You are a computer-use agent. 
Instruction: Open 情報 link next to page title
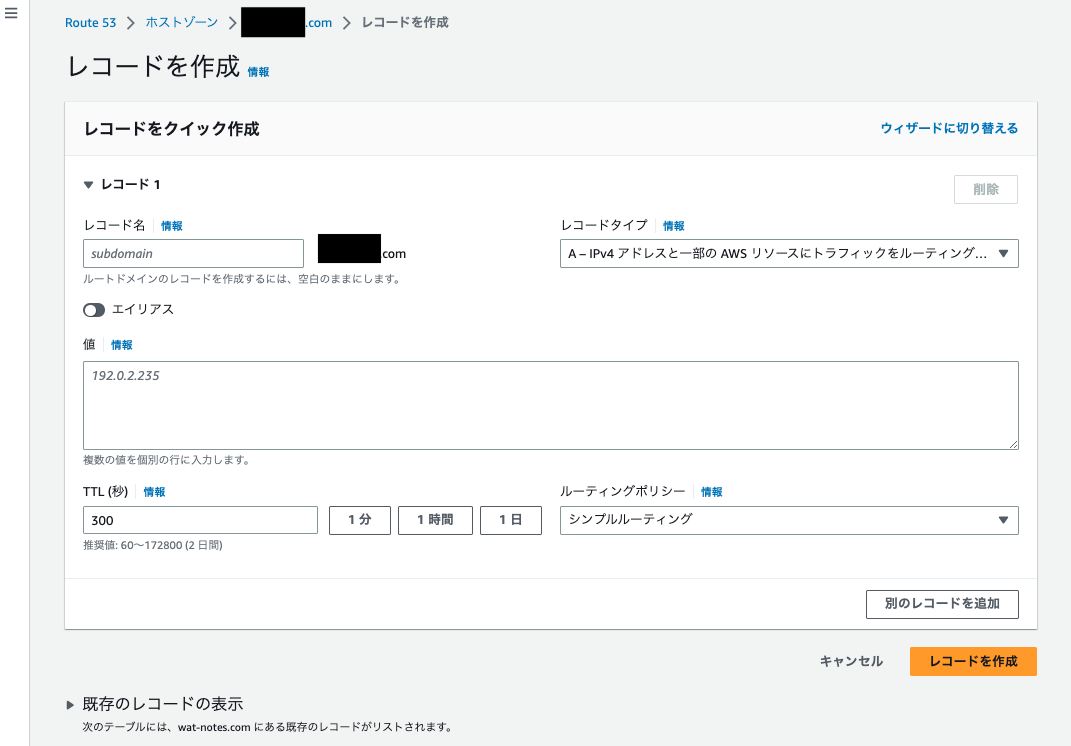click(258, 72)
